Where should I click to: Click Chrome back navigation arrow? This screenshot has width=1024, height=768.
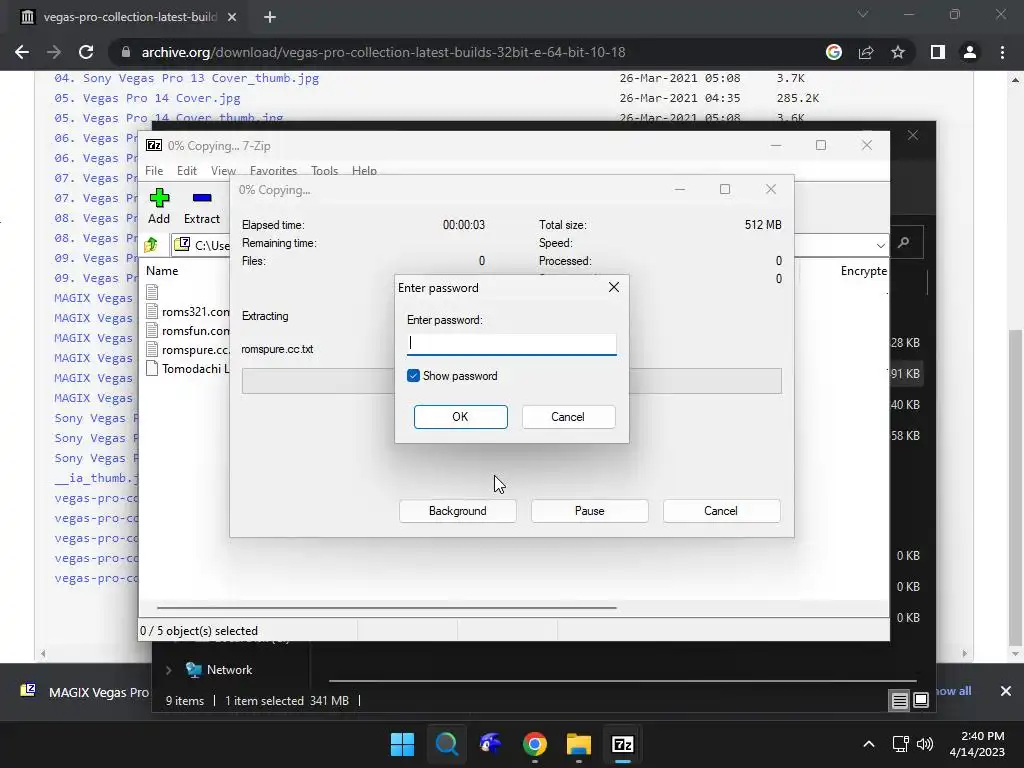(x=22, y=52)
